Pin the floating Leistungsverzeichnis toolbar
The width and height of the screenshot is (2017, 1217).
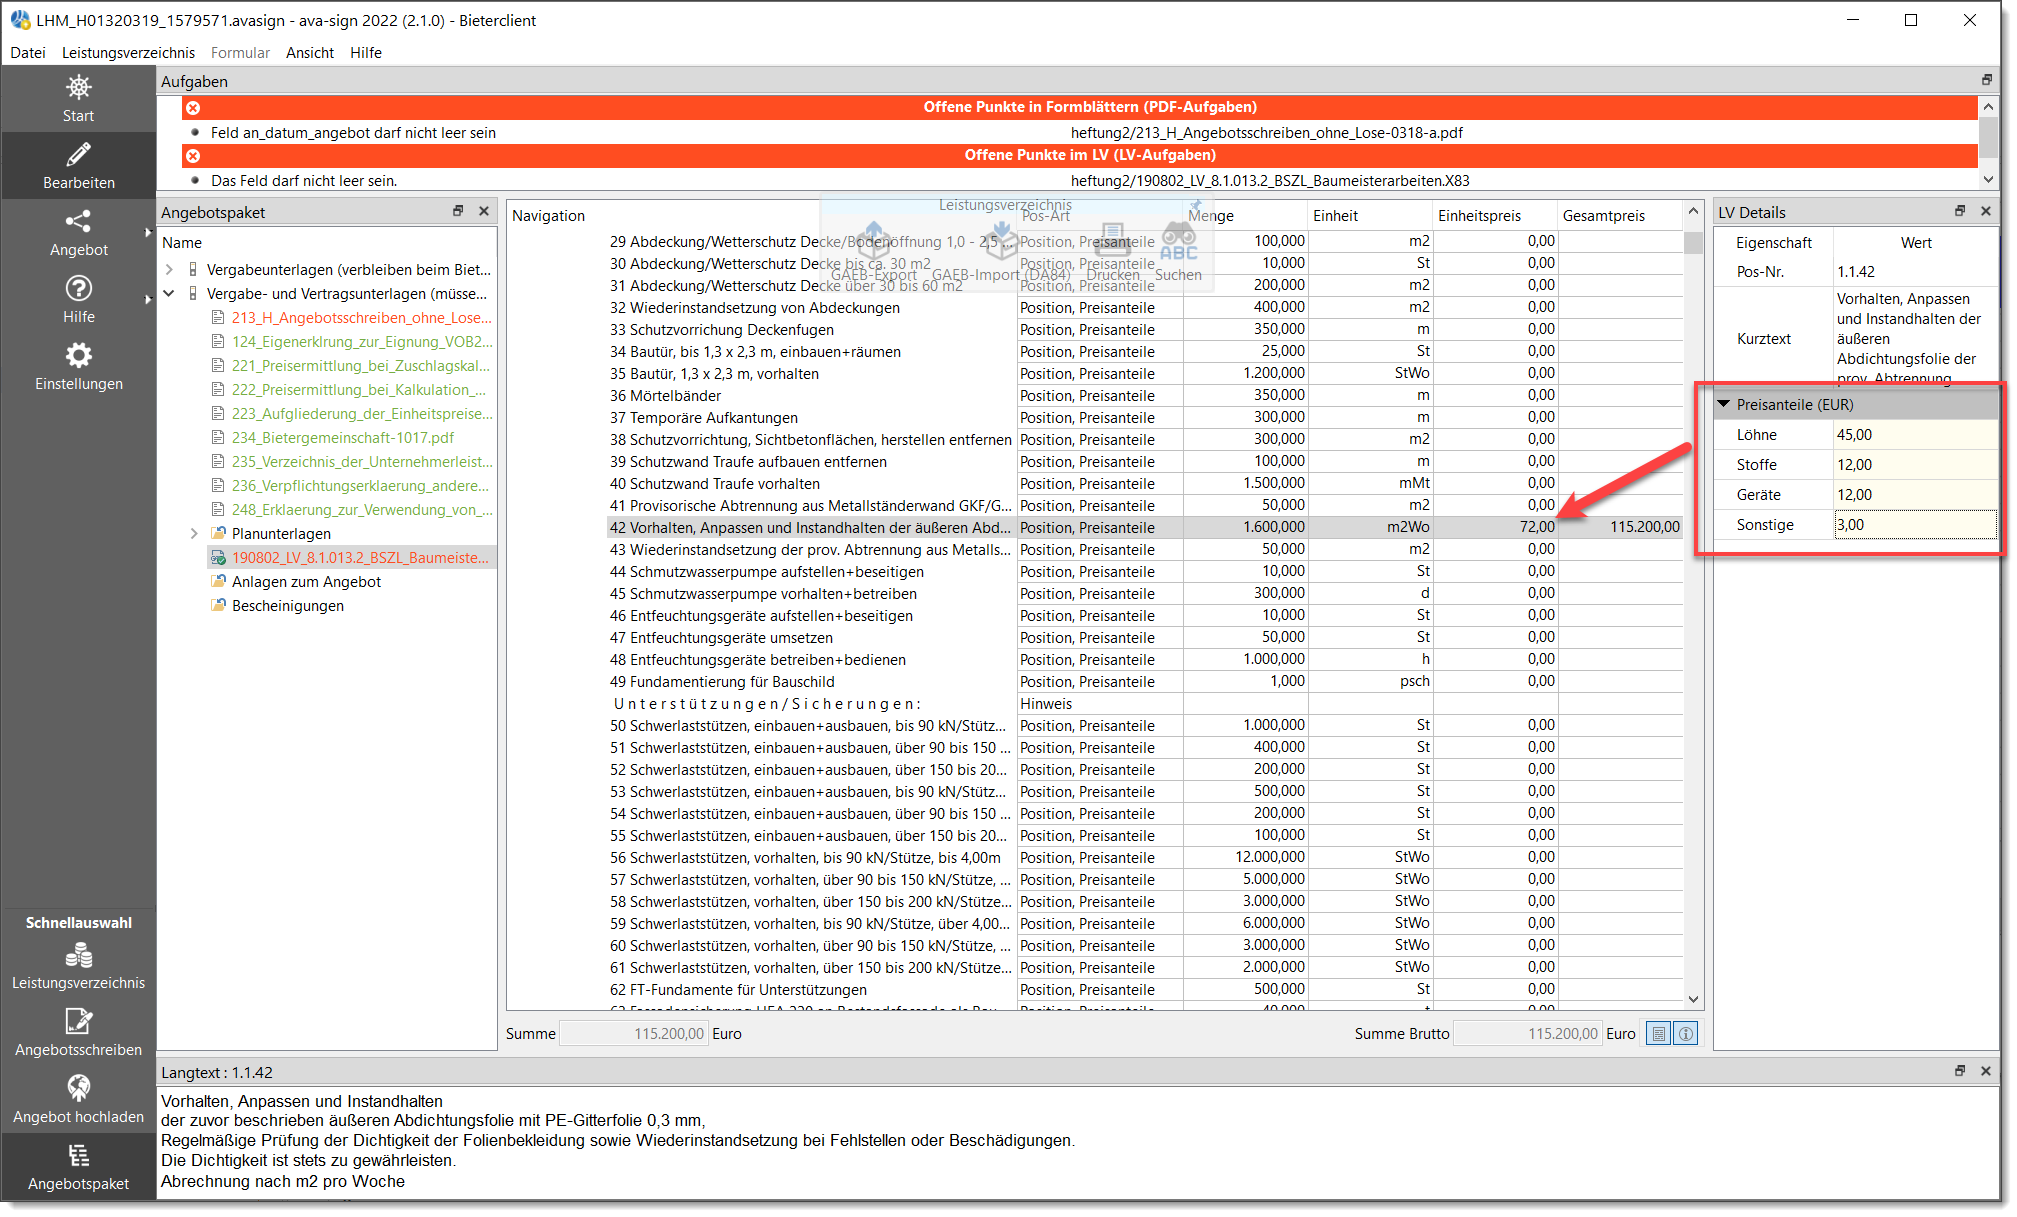click(x=1195, y=205)
